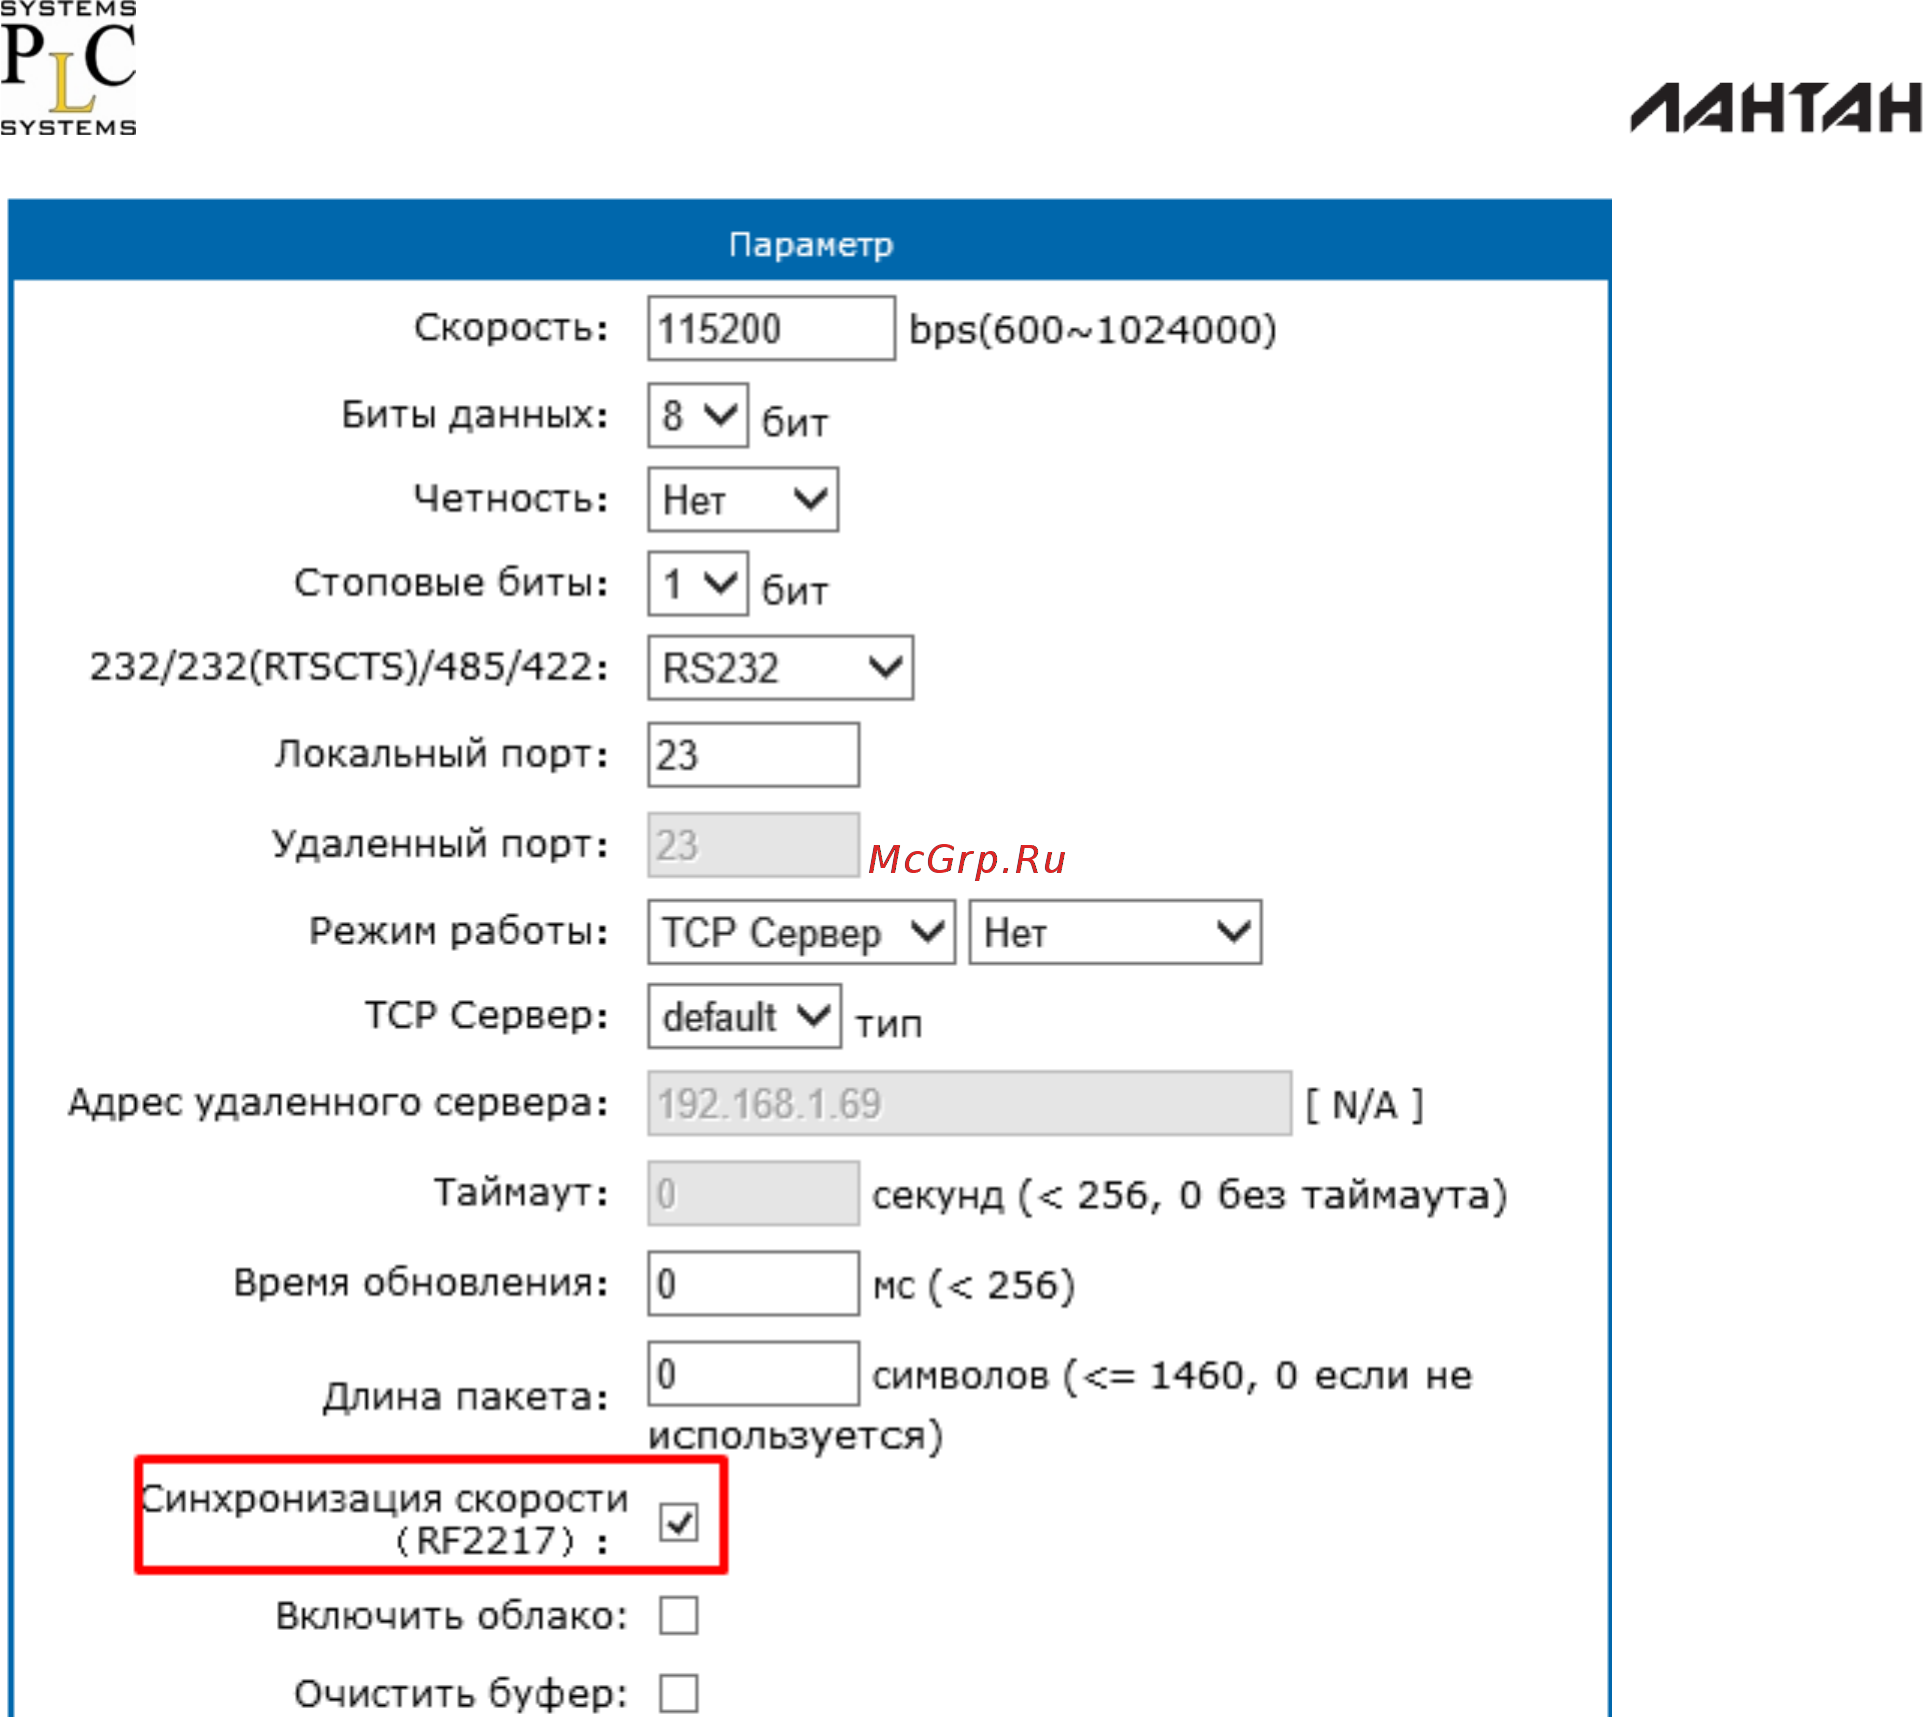The width and height of the screenshot is (1923, 1717).
Task: Focus the Скорость baud rate field
Action: coord(771,328)
